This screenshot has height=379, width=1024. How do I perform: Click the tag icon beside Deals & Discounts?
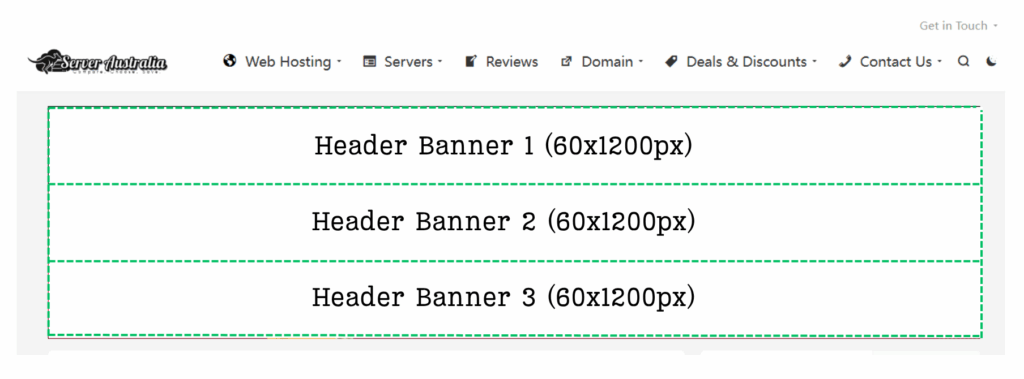[671, 61]
